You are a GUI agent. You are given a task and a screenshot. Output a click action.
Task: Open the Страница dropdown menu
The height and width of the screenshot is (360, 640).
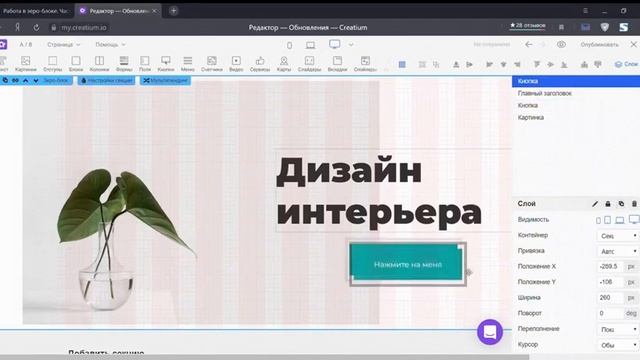[64, 44]
